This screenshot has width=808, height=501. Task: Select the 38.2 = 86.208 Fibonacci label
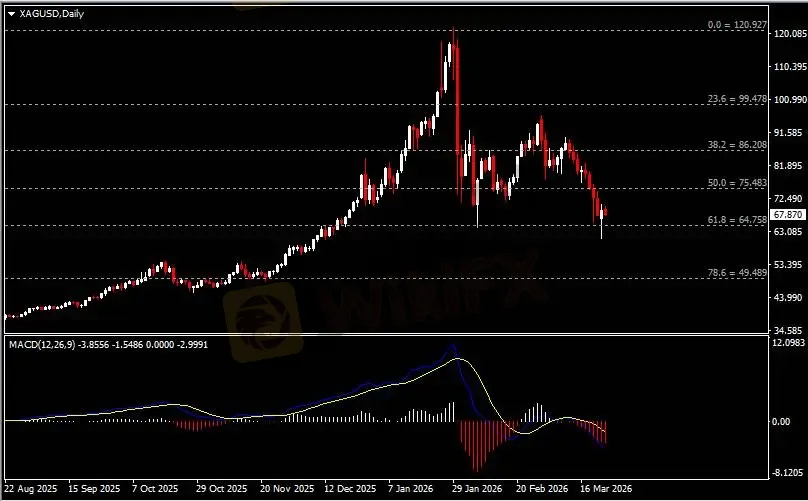(737, 145)
